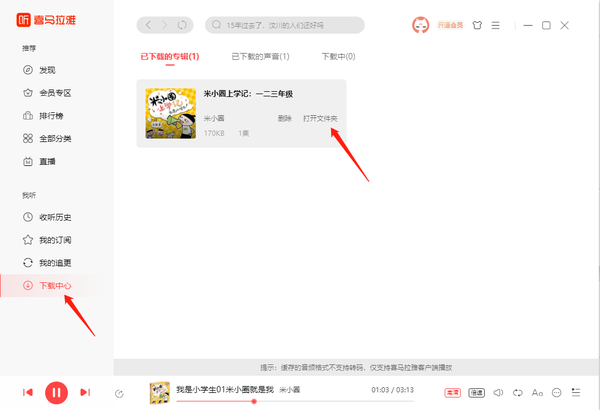This screenshot has height=410, width=600.
Task: Open 全部分类 in the sidebar
Action: pos(47,139)
